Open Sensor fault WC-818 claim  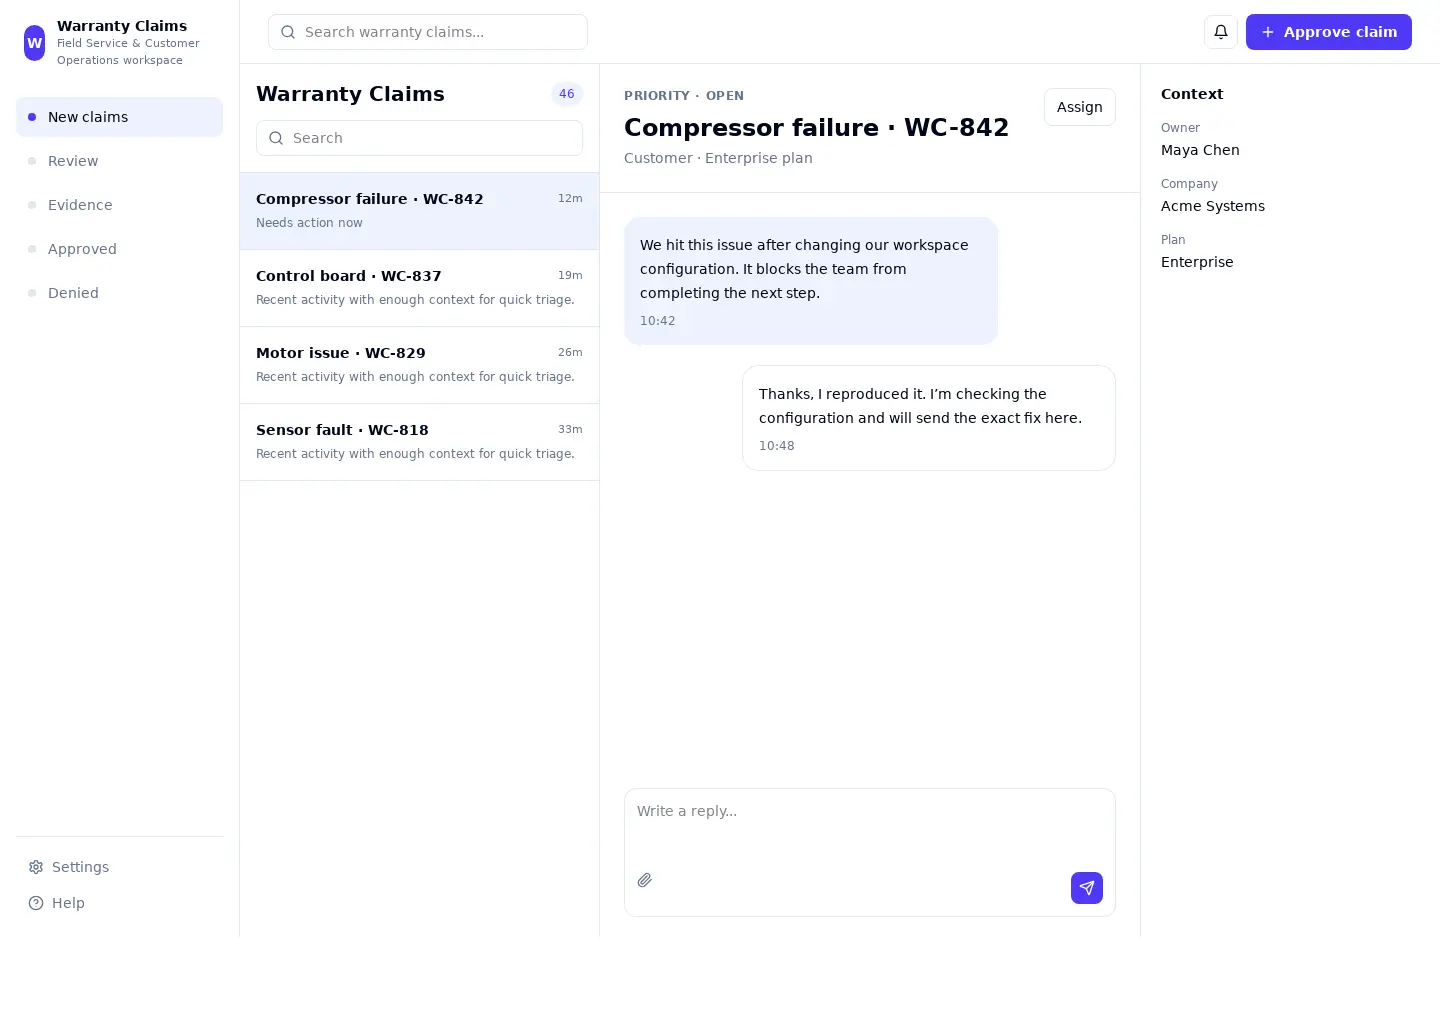click(420, 442)
